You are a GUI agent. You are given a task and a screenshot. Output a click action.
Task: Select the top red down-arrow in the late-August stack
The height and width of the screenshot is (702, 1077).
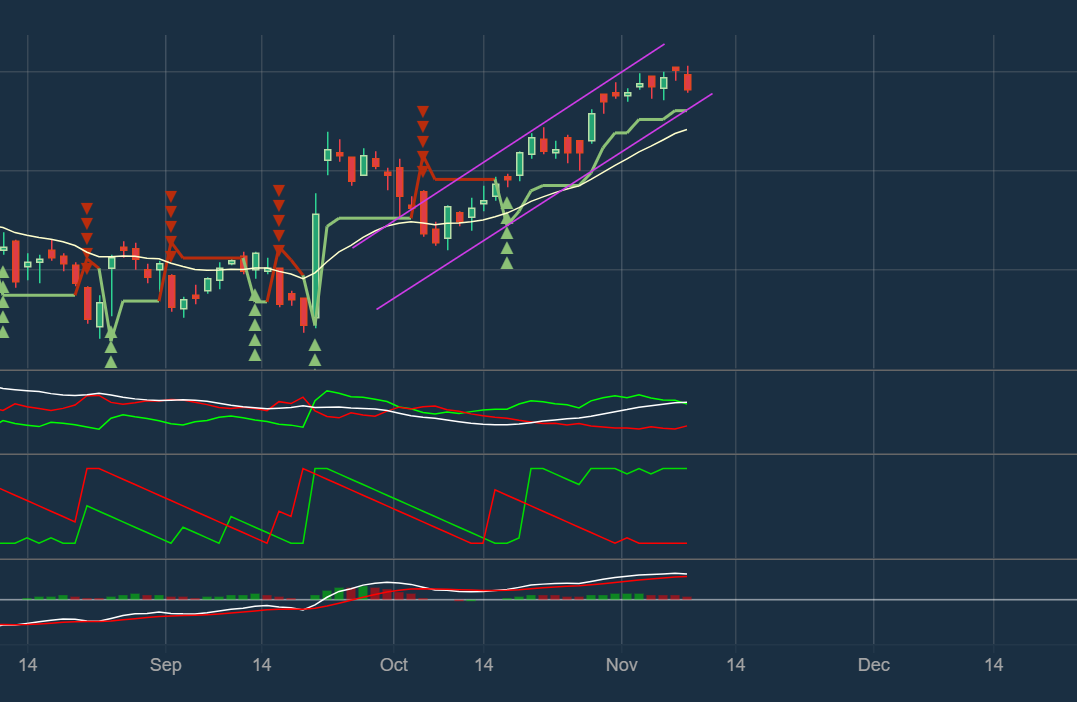(87, 208)
